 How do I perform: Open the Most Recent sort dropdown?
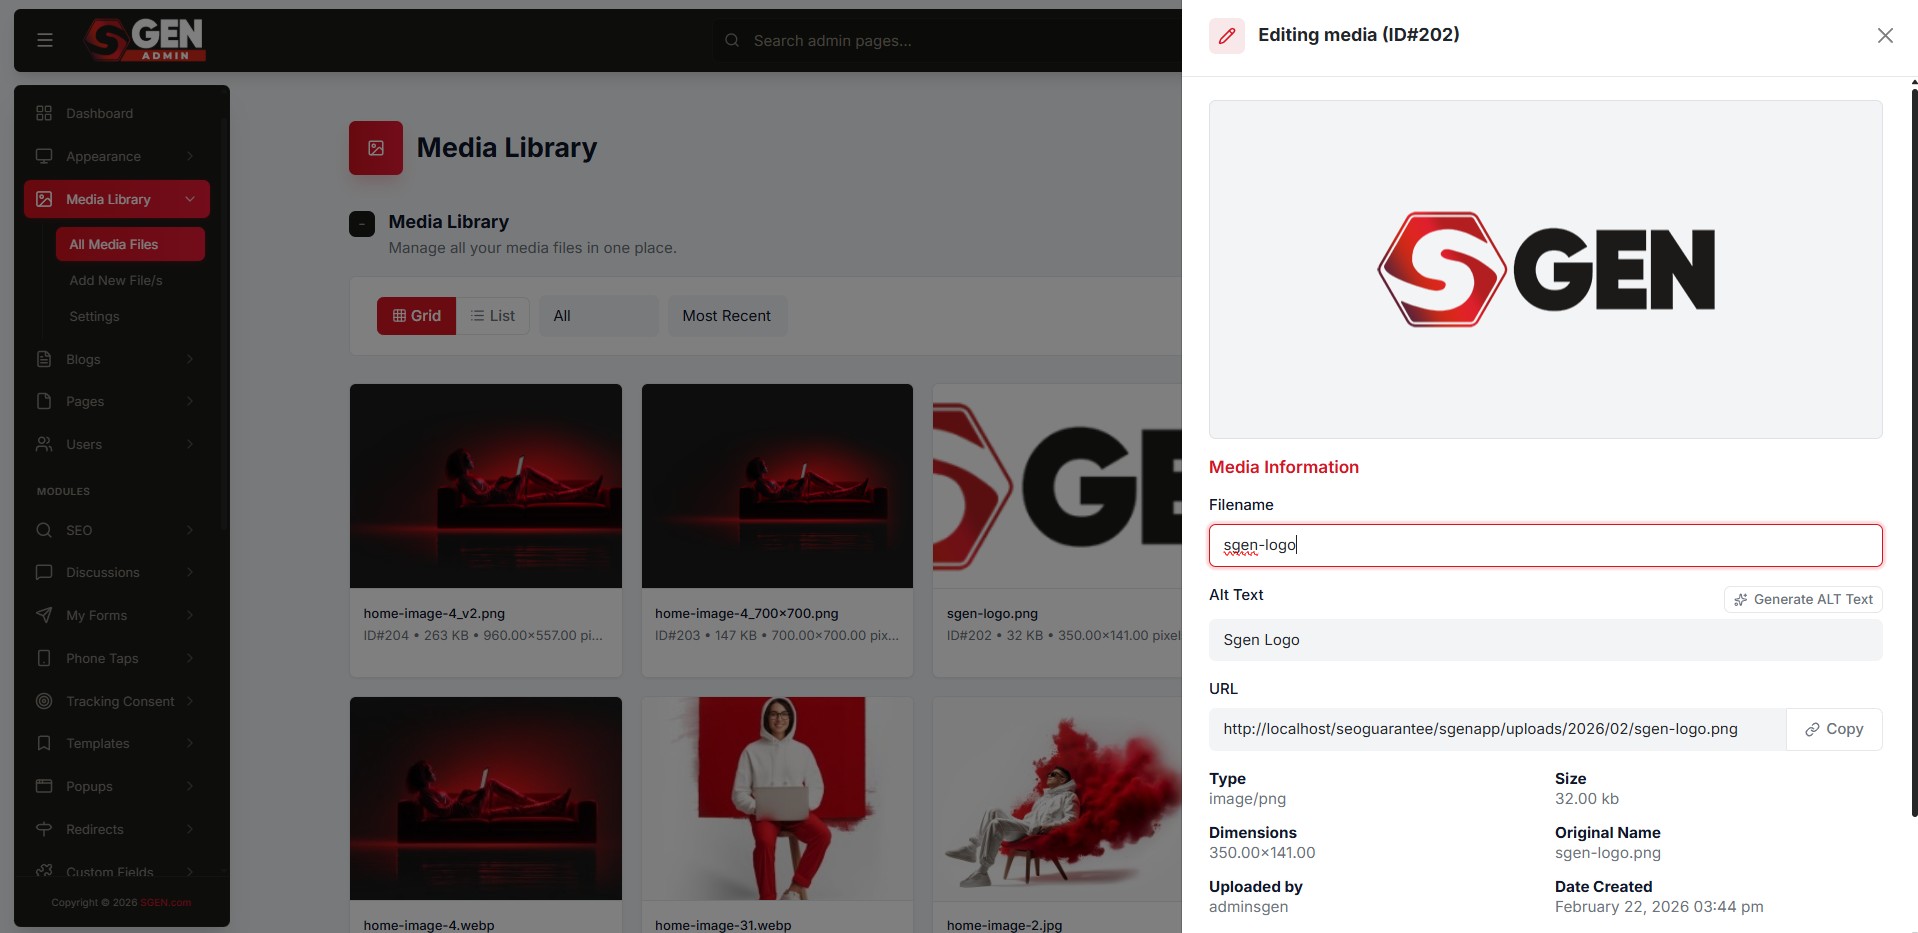pos(727,316)
